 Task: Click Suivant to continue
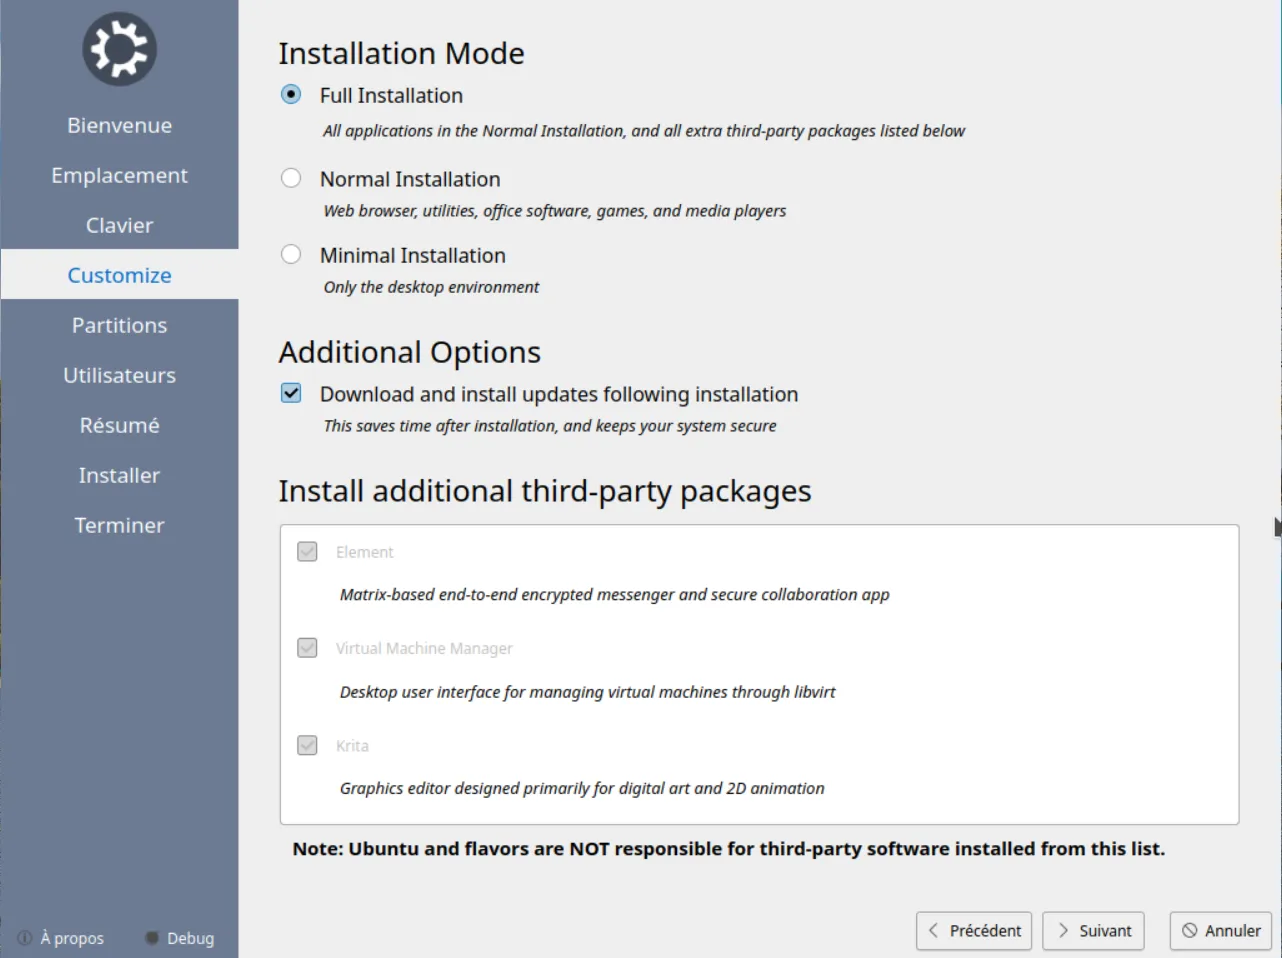tap(1093, 931)
